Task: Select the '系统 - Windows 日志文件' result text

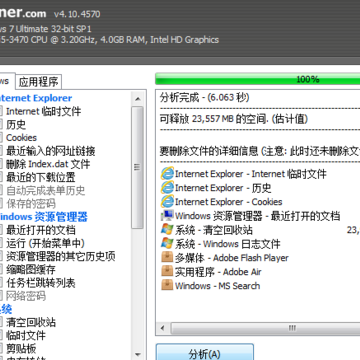Action: point(228,244)
